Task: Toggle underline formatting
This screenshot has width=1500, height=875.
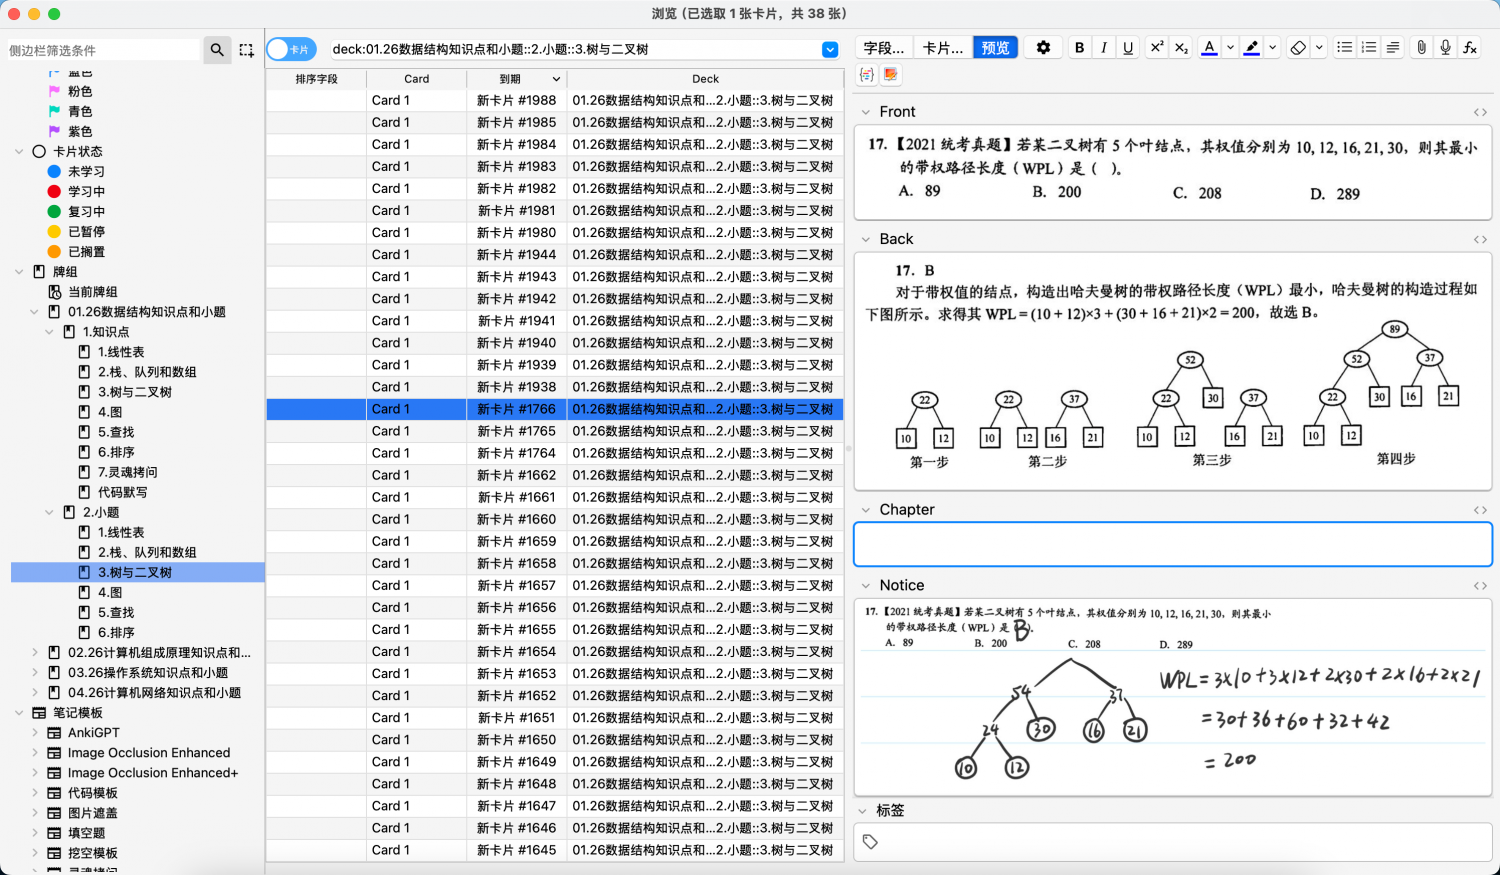Action: point(1128,47)
